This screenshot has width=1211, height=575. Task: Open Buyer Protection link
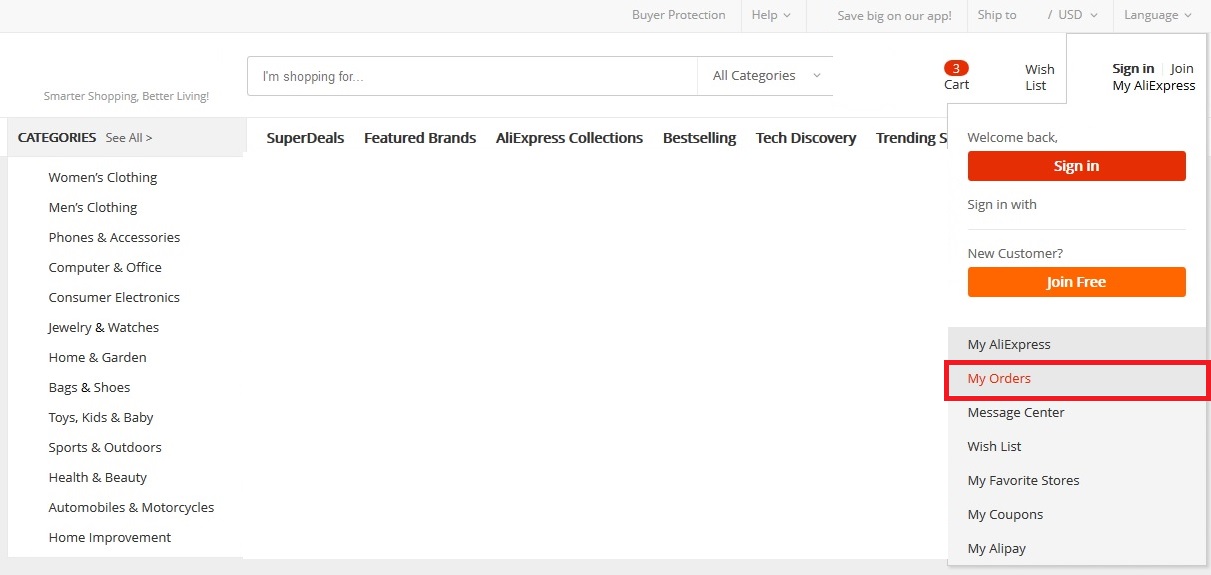click(679, 15)
